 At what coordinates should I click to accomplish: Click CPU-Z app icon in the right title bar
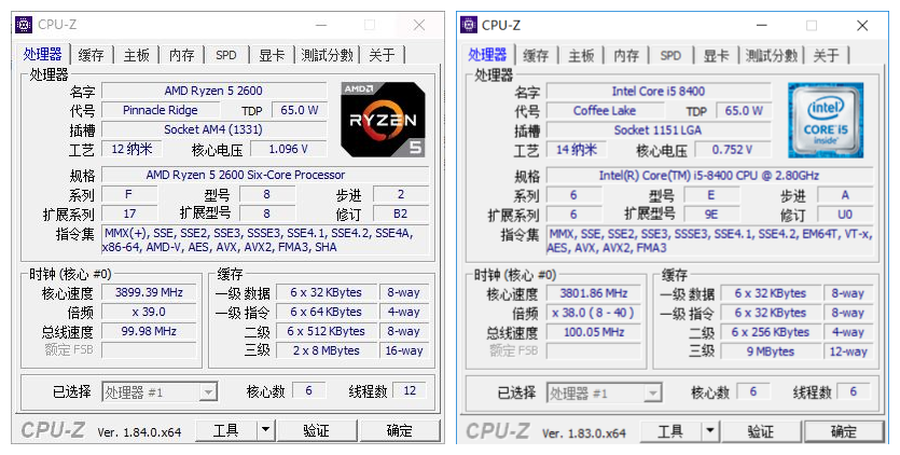468,25
